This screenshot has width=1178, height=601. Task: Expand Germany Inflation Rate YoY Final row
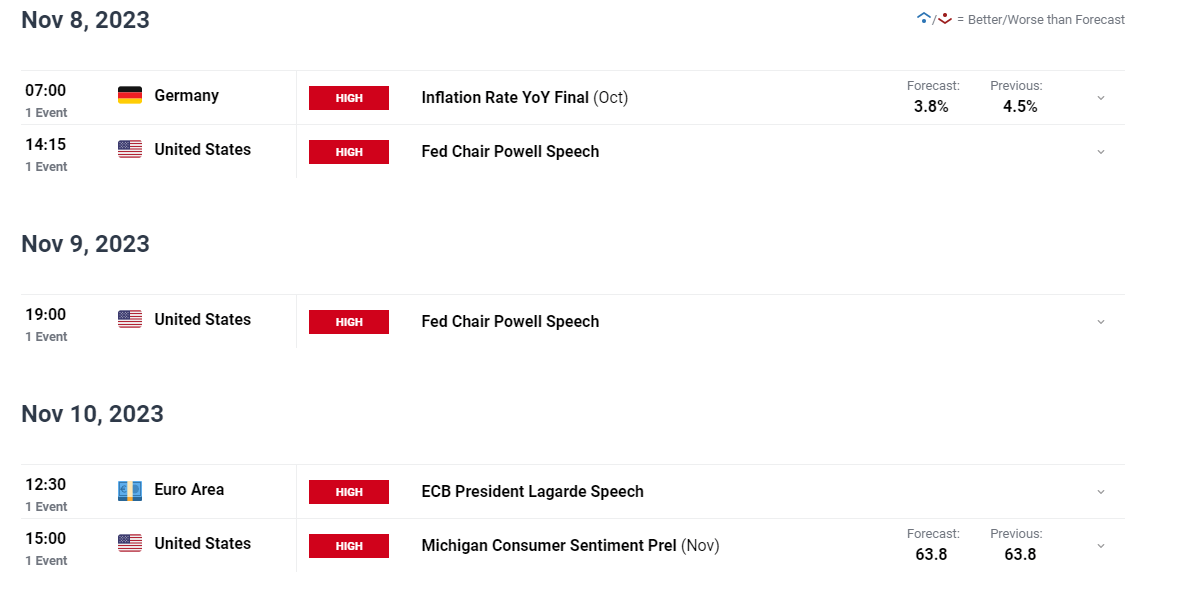[x=1101, y=98]
